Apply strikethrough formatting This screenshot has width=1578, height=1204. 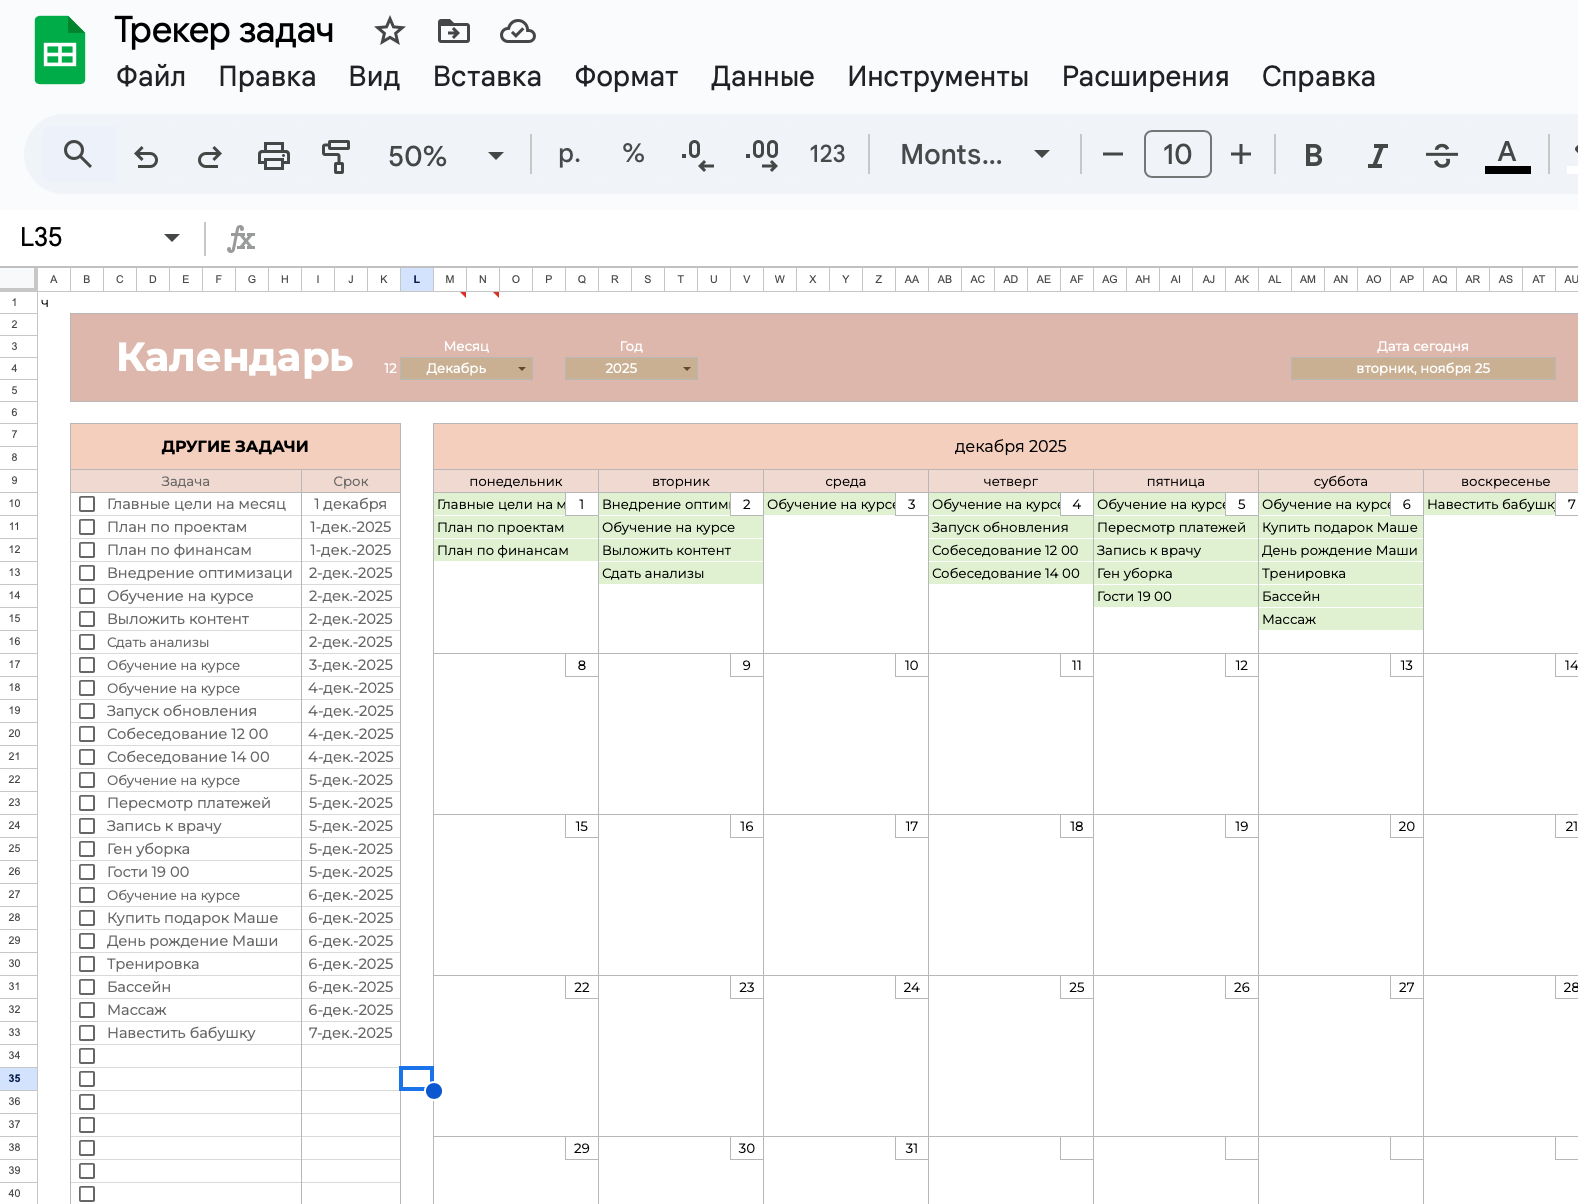click(1441, 155)
